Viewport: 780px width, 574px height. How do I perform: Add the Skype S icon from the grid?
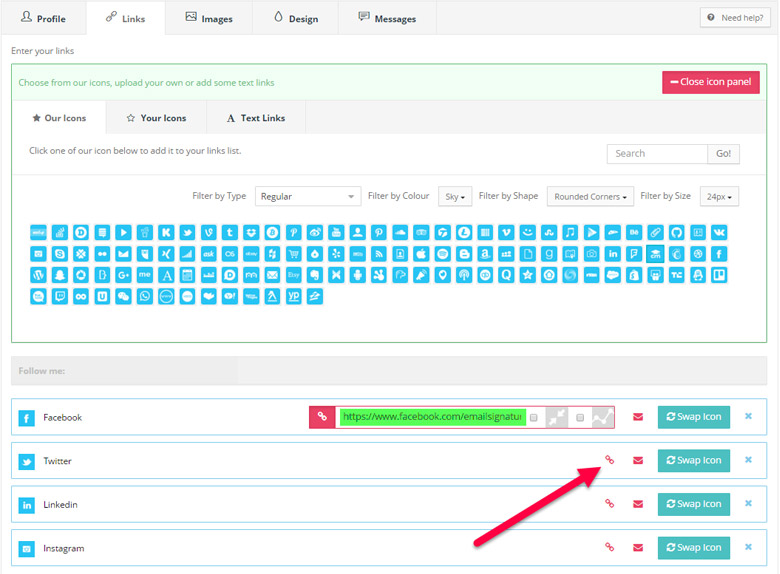(60, 254)
